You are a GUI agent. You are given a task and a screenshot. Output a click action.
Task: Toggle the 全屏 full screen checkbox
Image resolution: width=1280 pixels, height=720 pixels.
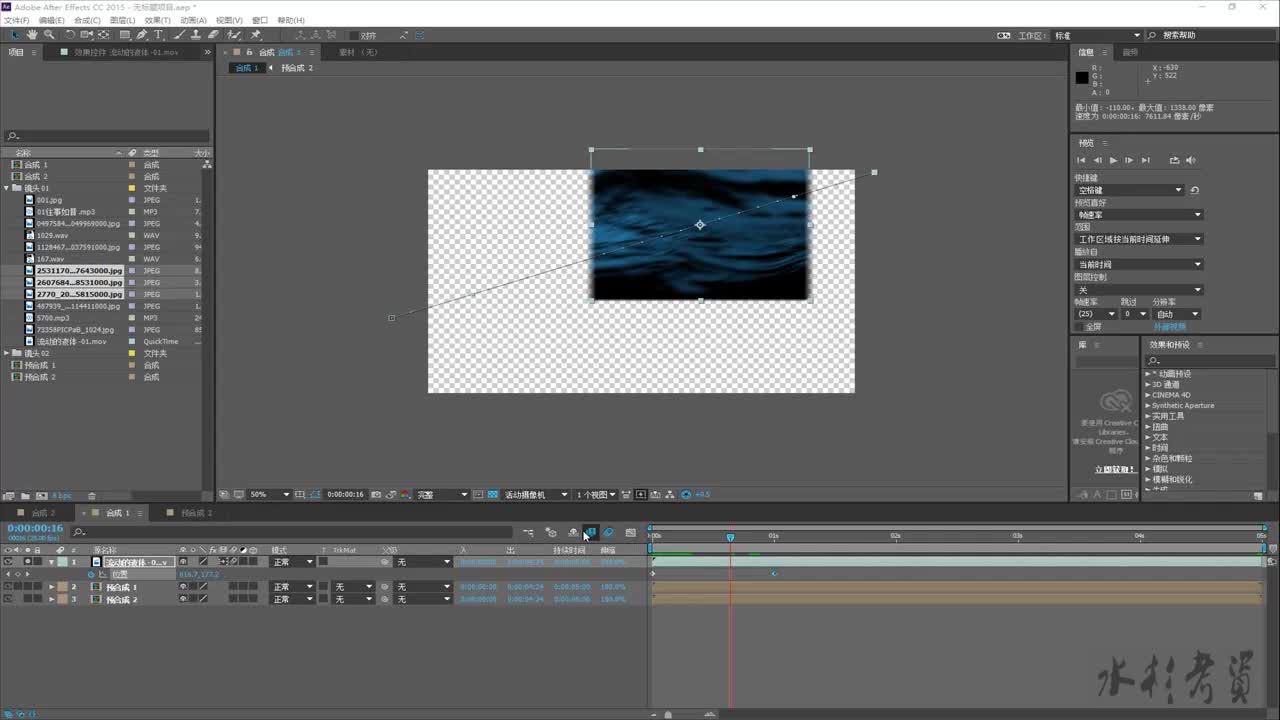tap(1079, 326)
